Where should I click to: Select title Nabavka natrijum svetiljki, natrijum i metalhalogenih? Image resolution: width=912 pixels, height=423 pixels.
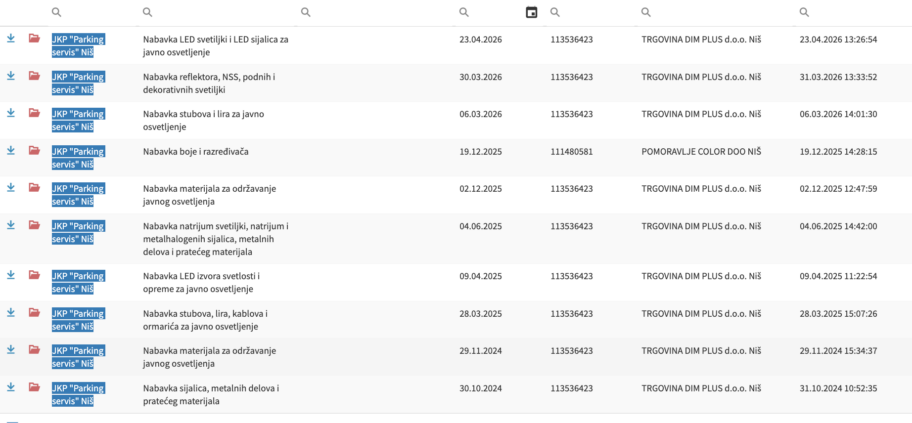tap(216, 239)
